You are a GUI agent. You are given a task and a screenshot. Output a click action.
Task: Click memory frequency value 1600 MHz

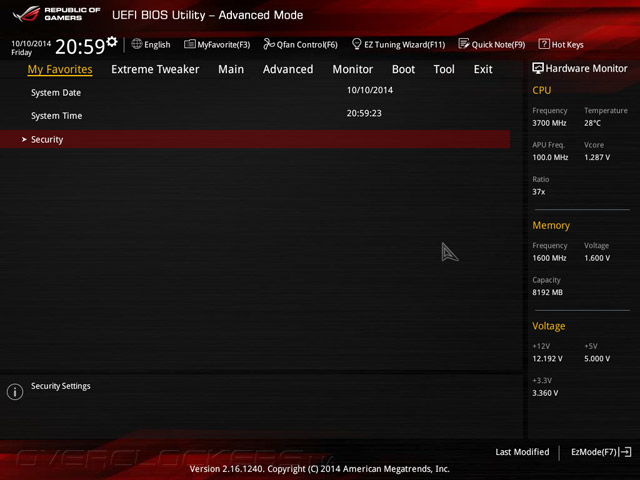point(549,258)
